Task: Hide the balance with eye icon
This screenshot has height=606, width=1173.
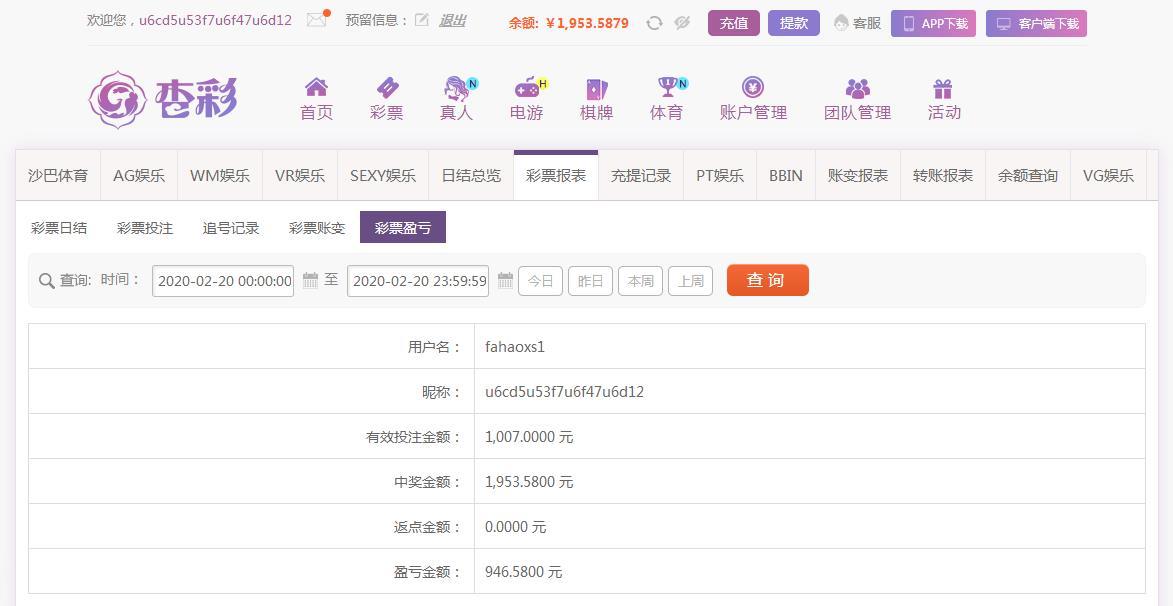Action: (x=682, y=23)
